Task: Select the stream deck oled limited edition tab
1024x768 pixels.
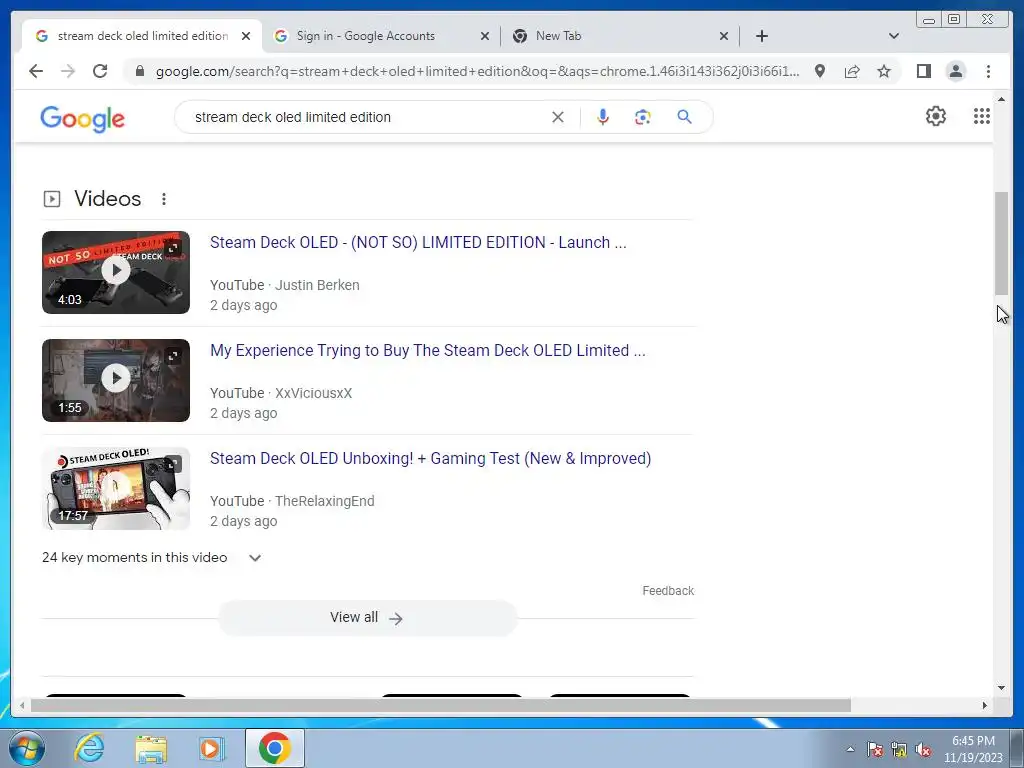Action: pos(142,36)
